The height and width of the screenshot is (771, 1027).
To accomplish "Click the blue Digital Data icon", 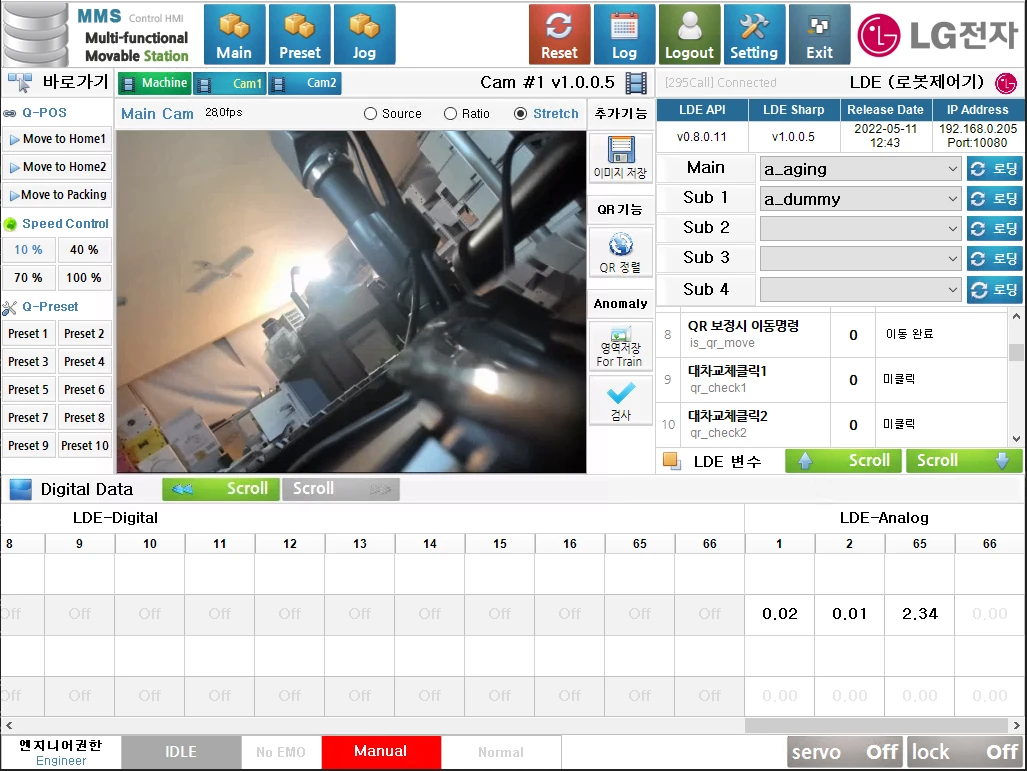I will 21,489.
